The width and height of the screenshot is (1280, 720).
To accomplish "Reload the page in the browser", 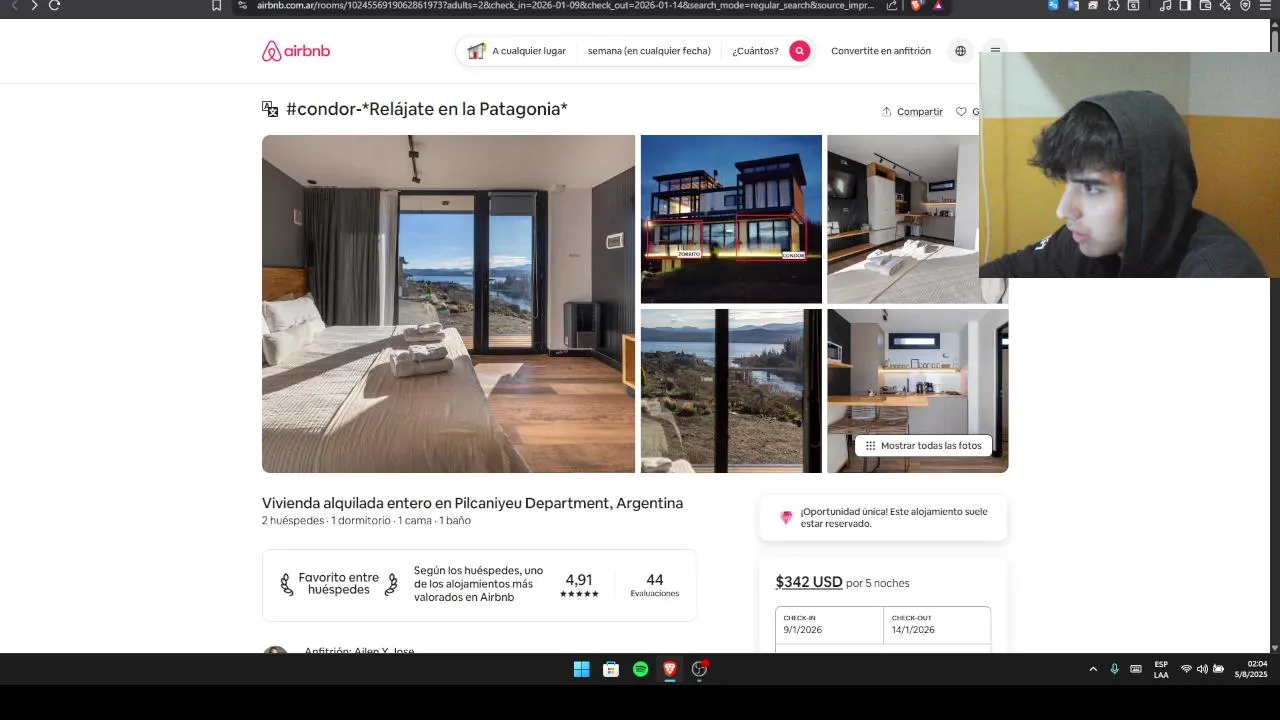I will point(54,5).
